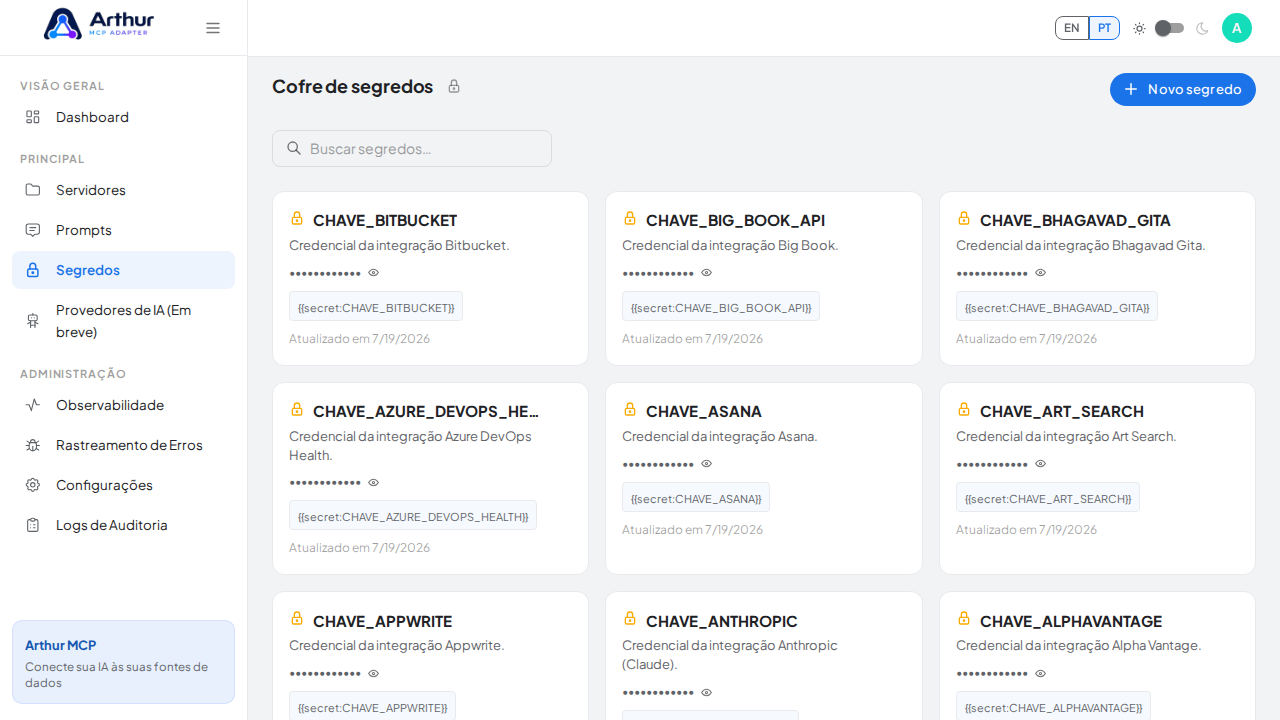Click the Arthur MCP info banner
The height and width of the screenshot is (720, 1280).
[123, 662]
